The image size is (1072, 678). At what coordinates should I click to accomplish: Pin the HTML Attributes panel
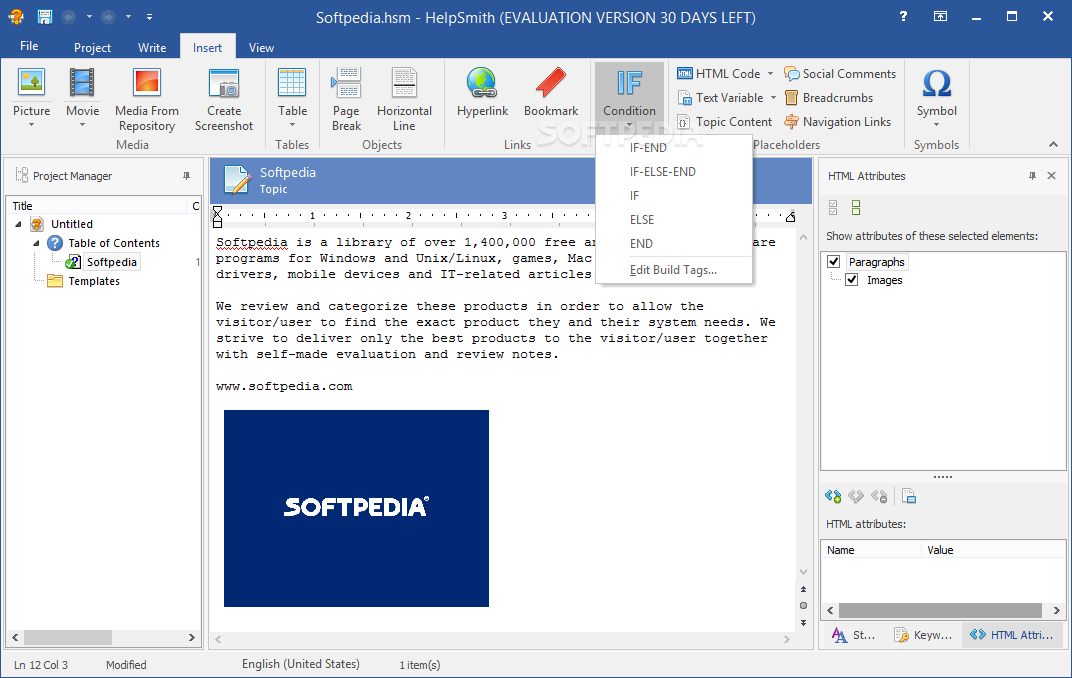[x=1032, y=176]
